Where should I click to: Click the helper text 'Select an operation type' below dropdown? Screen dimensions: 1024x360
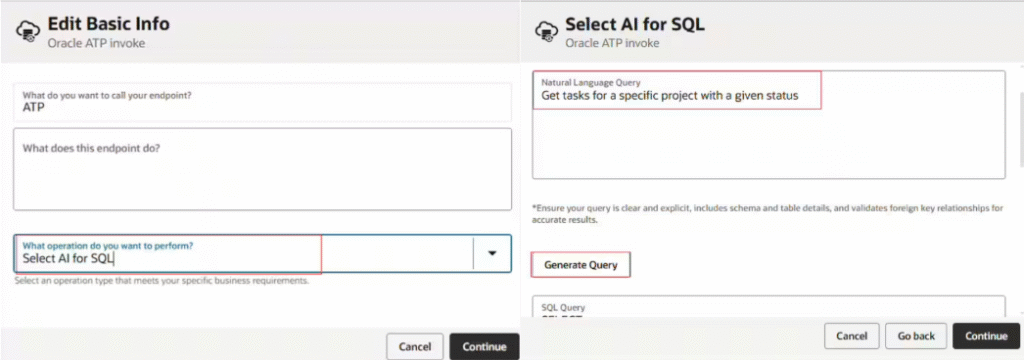point(161,280)
